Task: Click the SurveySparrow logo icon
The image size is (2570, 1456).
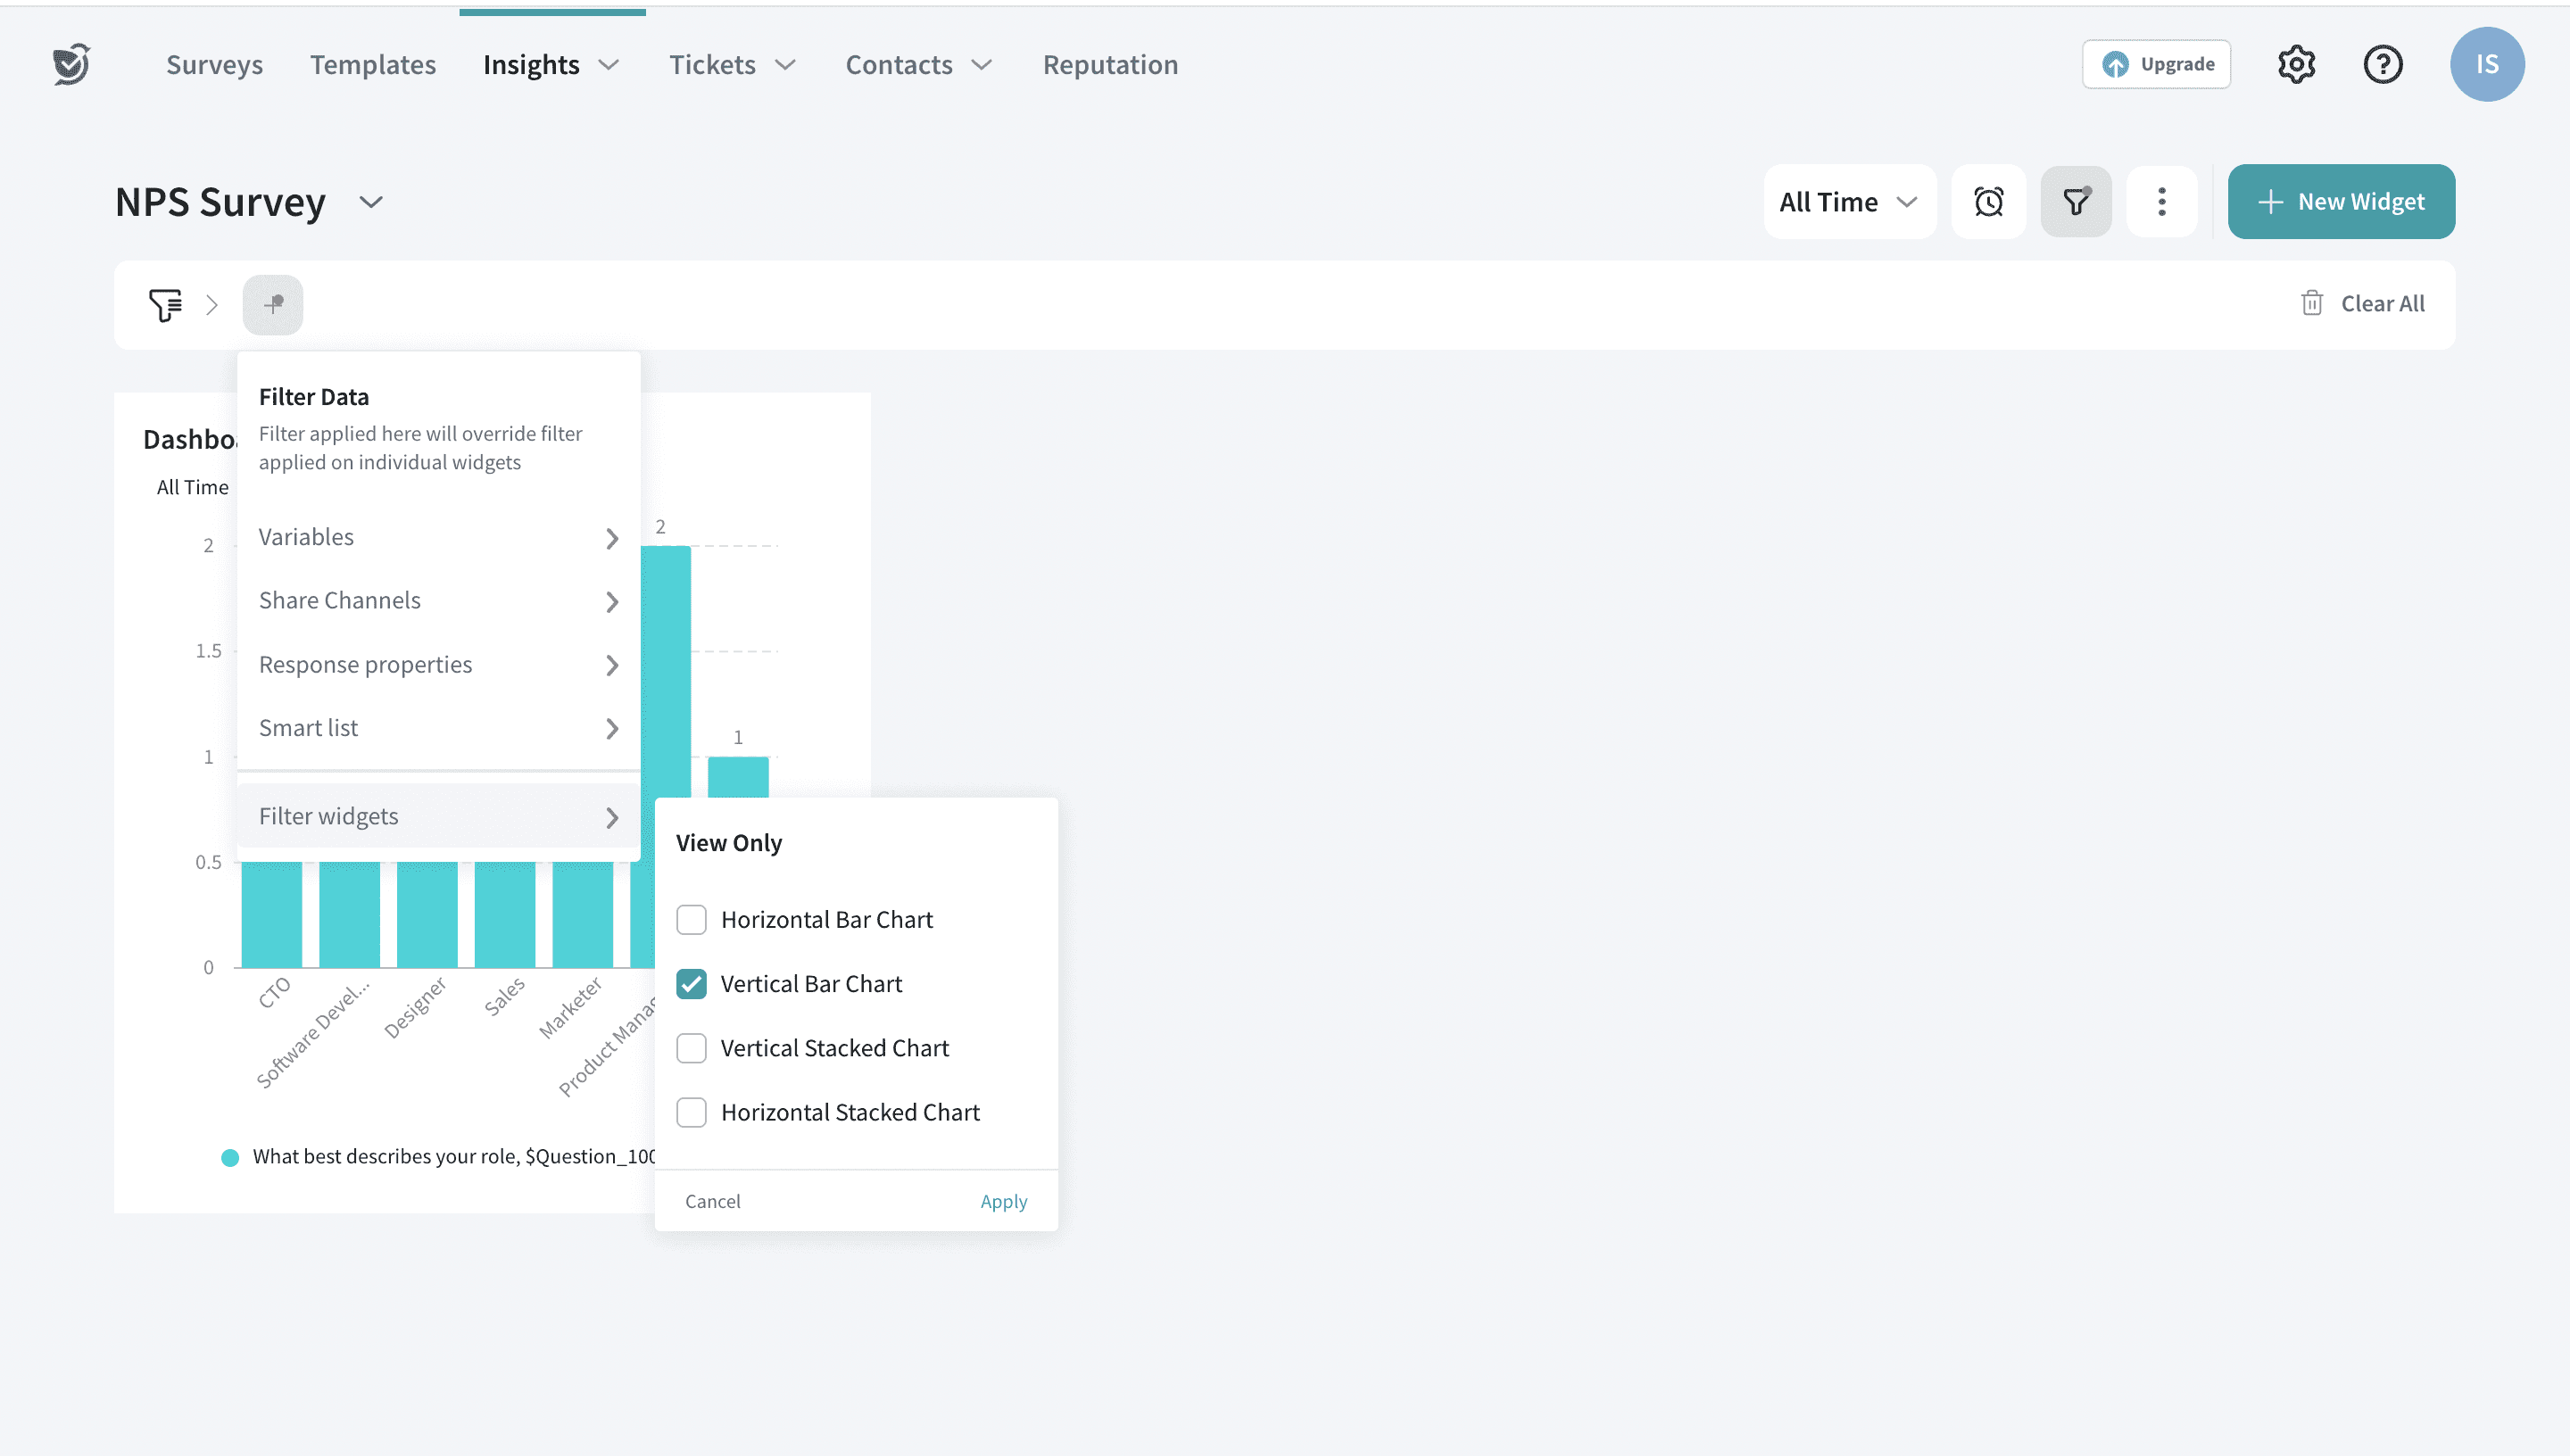Action: tap(71, 64)
